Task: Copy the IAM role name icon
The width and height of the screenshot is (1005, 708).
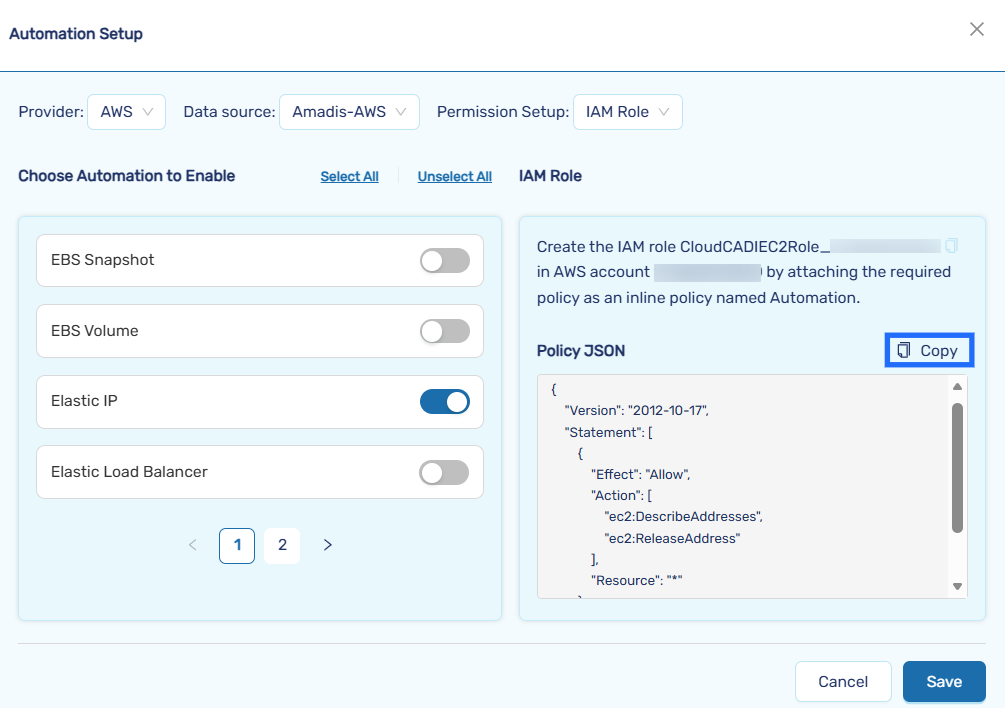Action: coord(951,246)
